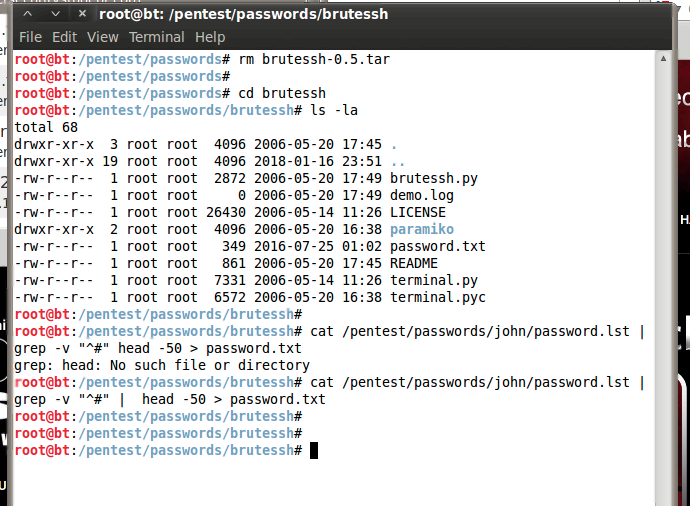Click password.txt in the ls output
Viewport: 690px width, 506px height.
pos(438,246)
